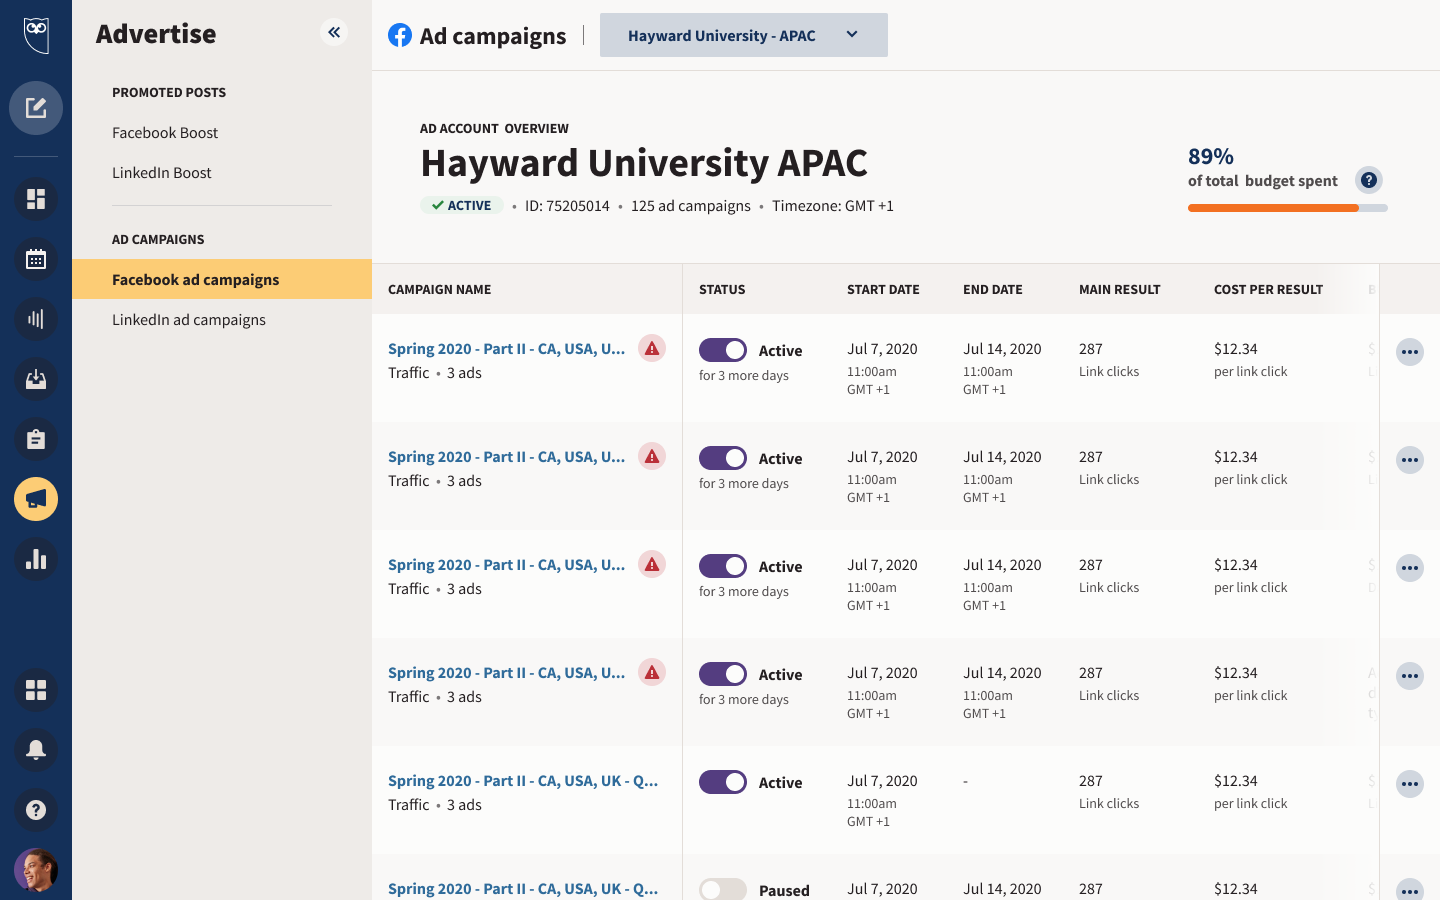
Task: Click the budget spent help question icon
Action: [1368, 180]
